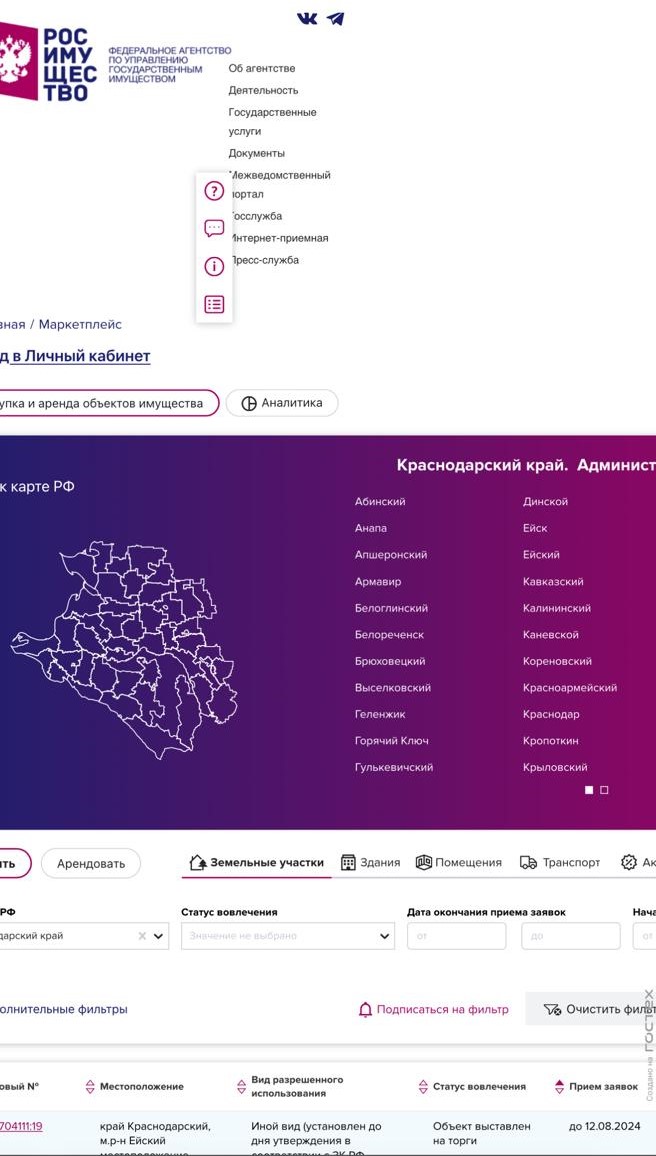Image resolution: width=656 pixels, height=1156 pixels.
Task: Click the Здания building icon
Action: click(x=348, y=862)
